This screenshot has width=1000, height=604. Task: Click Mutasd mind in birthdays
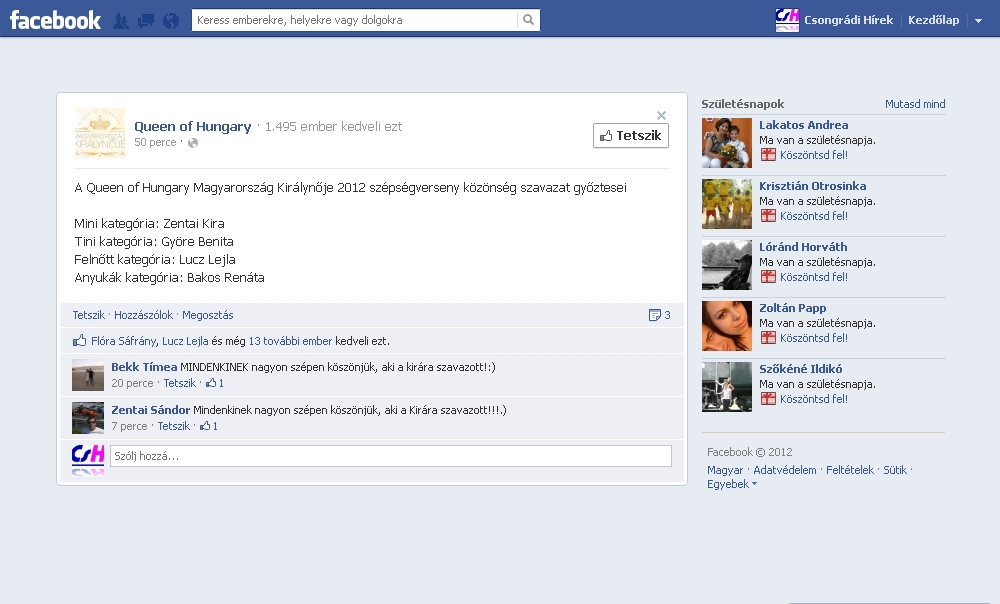point(915,104)
